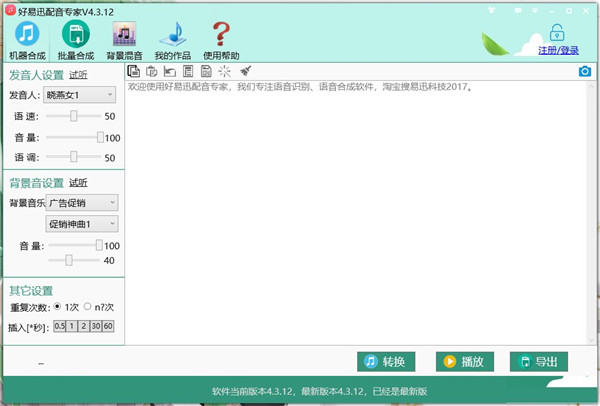Click the copy icon in editor toolbar

(x=134, y=71)
